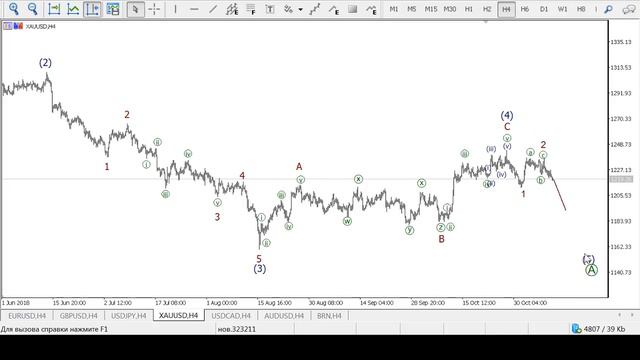This screenshot has width=640, height=360.
Task: Click the arrows objects tool icon
Action: (x=289, y=9)
